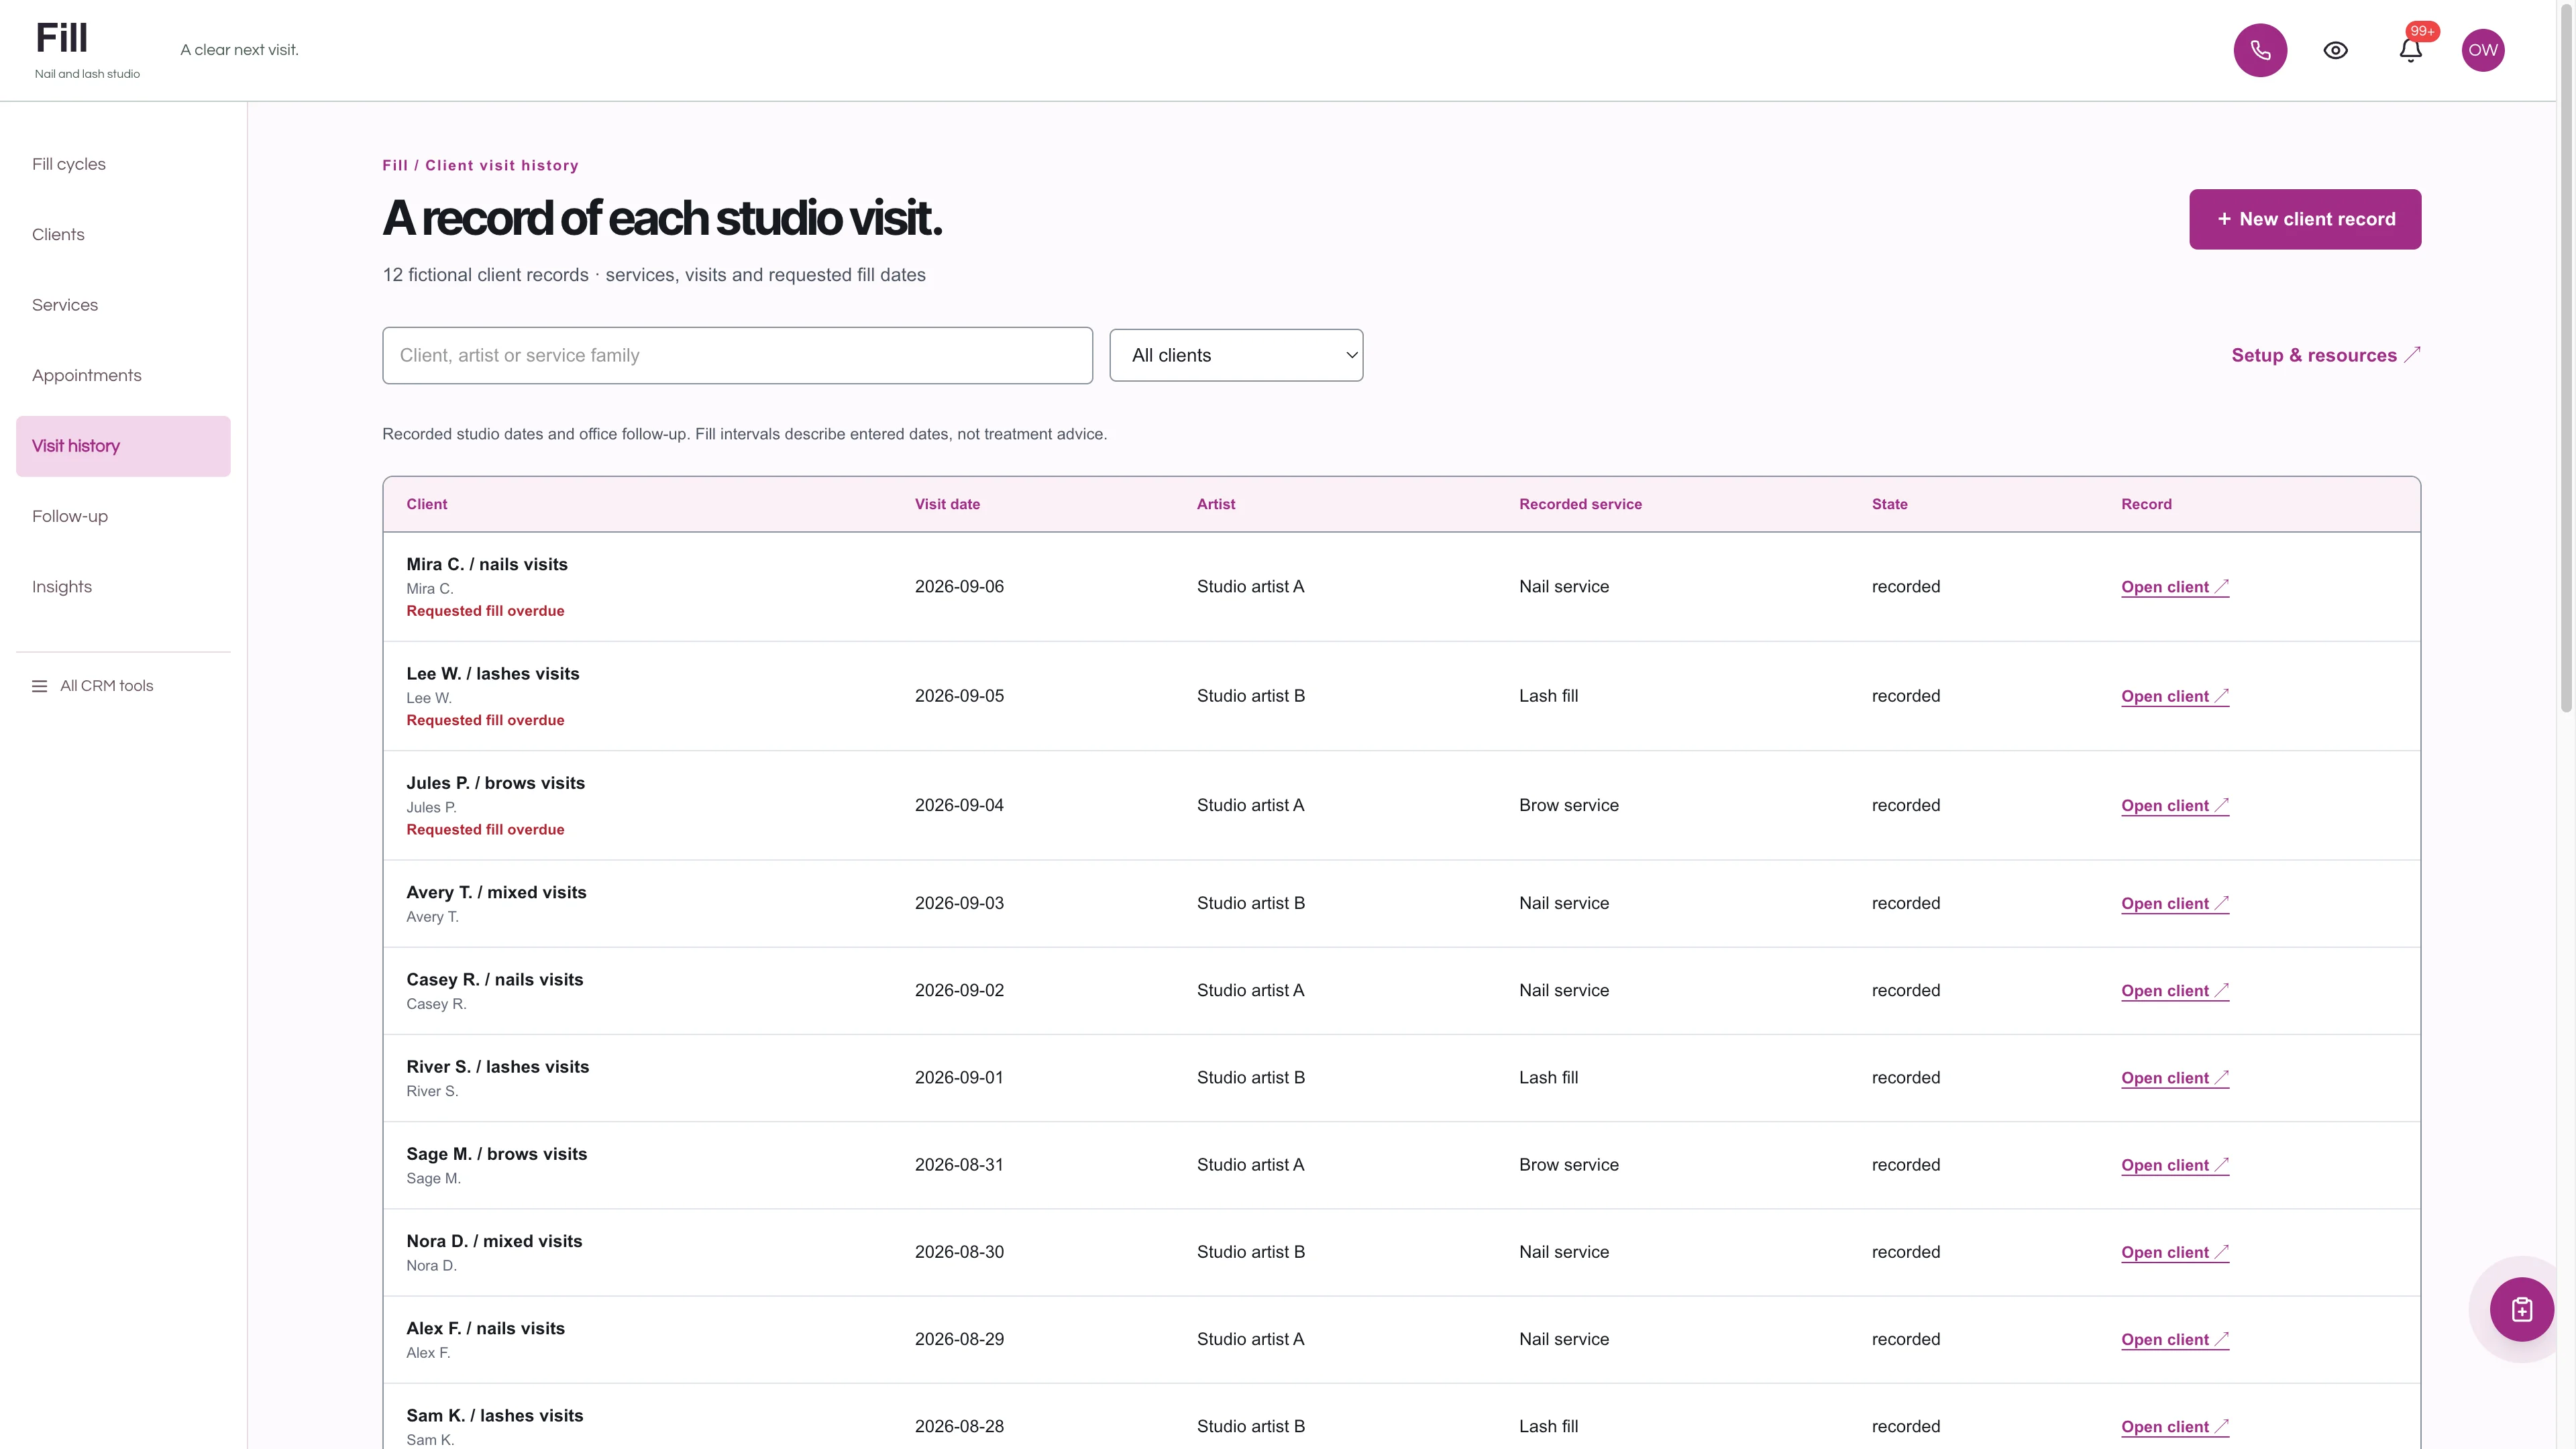The image size is (2576, 1449).
Task: Open client link for Mira C.
Action: click(x=2174, y=587)
